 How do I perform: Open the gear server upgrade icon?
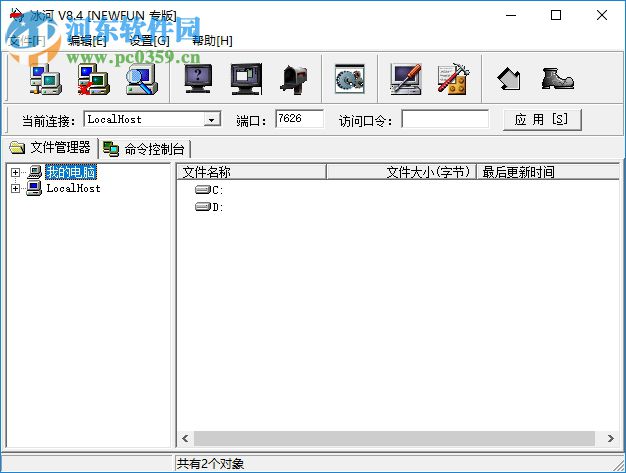click(350, 79)
